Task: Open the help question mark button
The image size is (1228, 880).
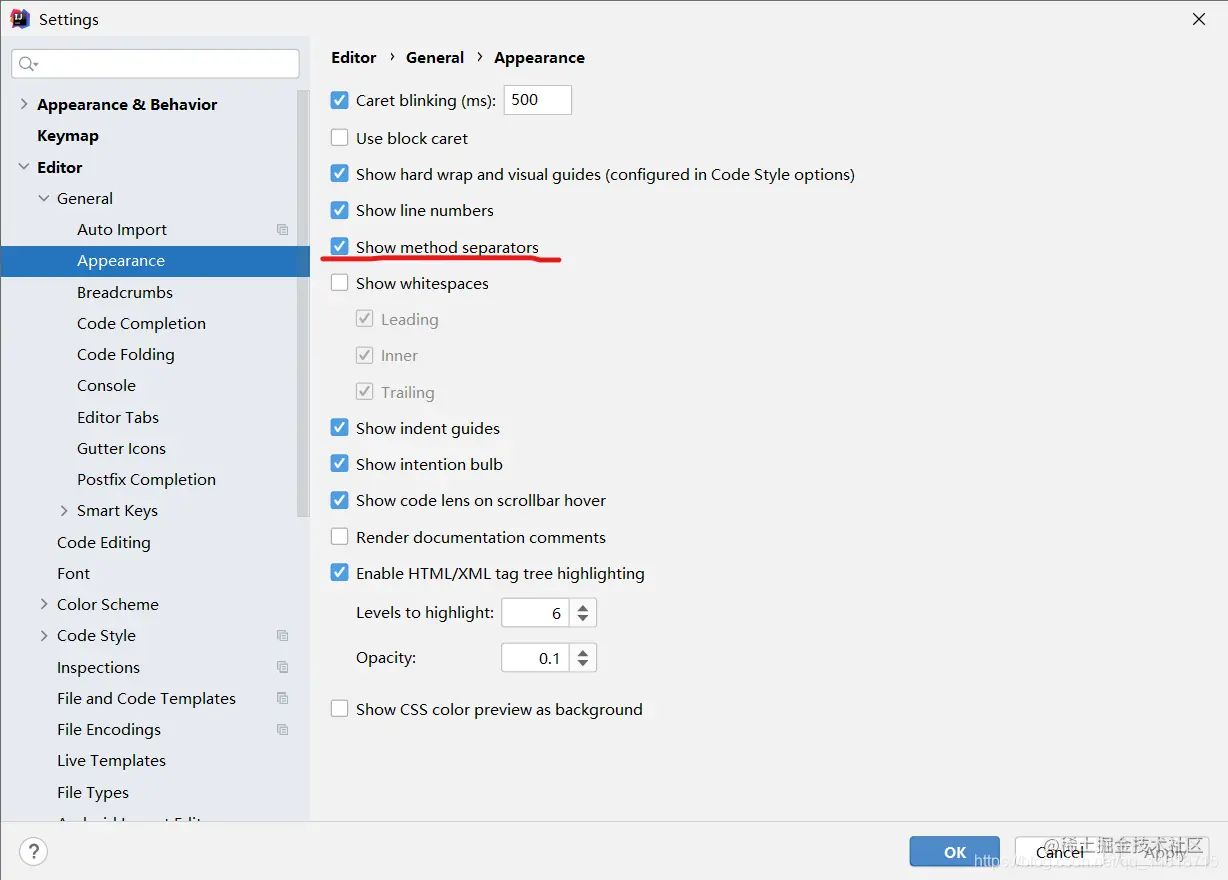Action: click(33, 852)
